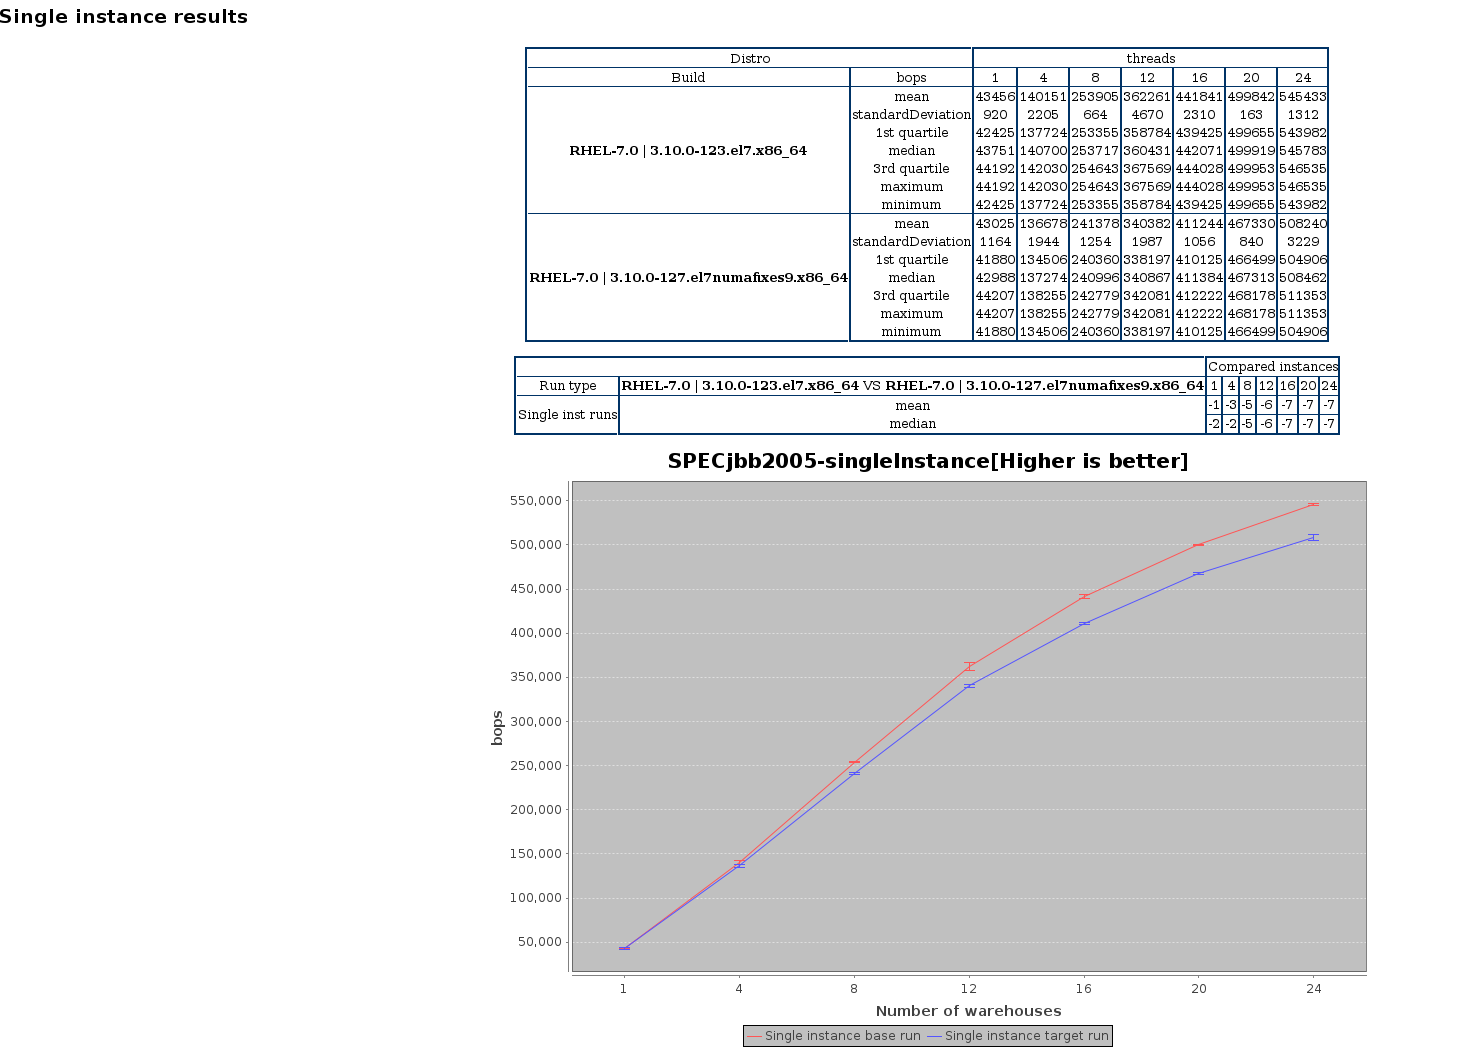Viewport: 1475px width, 1055px height.
Task: Select the standard deviation cell 163
Action: (1251, 115)
